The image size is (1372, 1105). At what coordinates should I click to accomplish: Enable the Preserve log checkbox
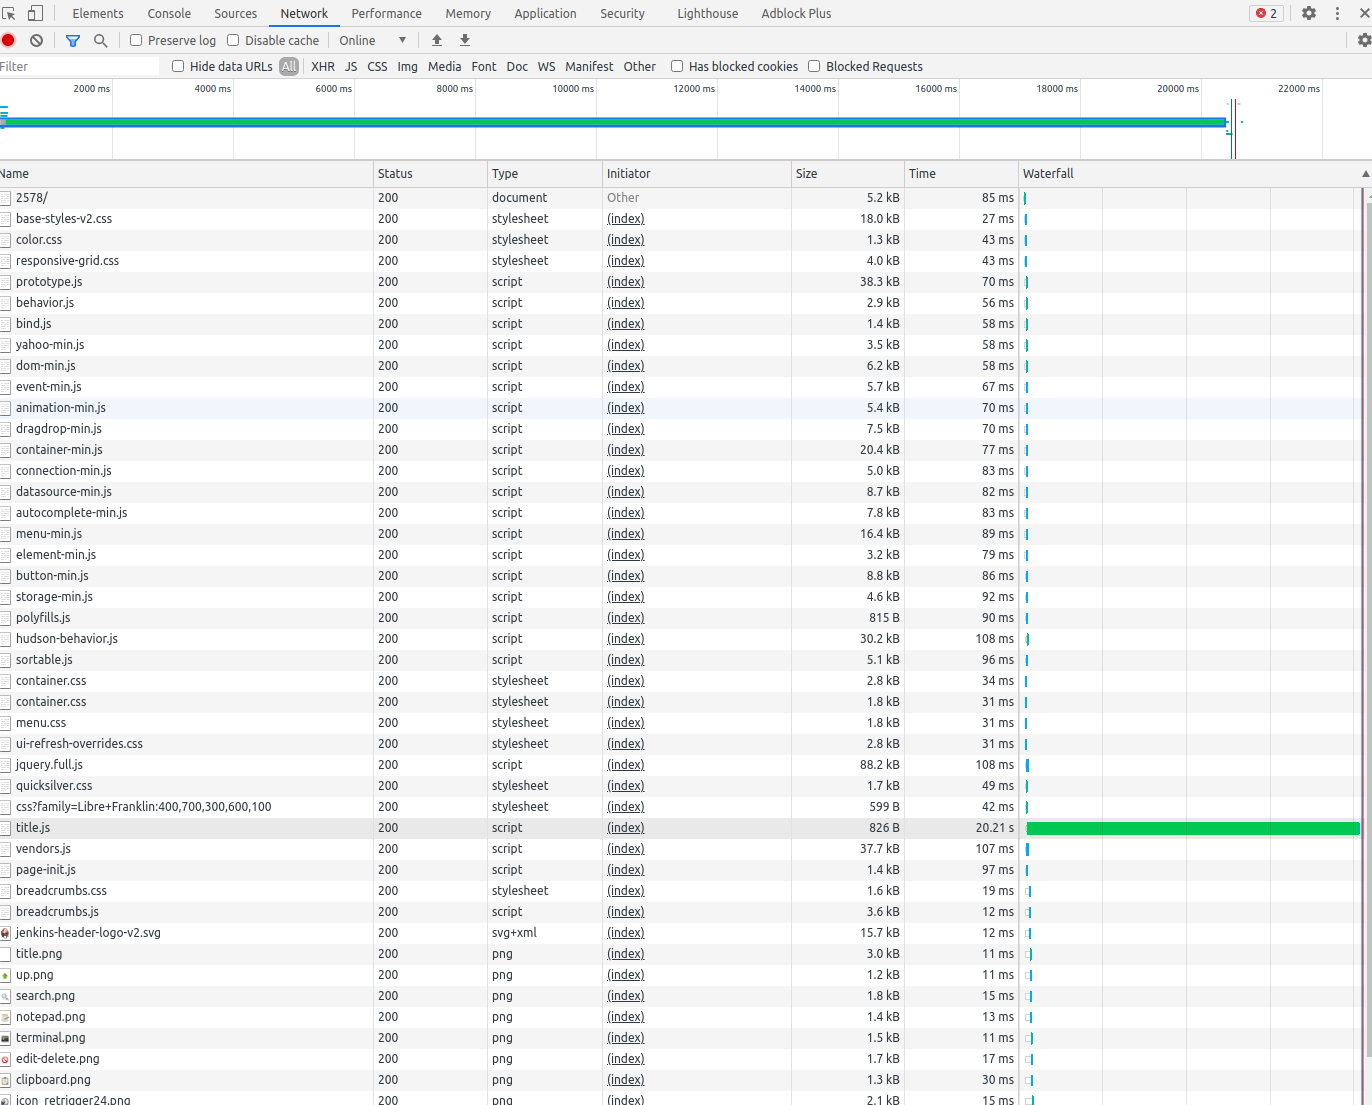pyautogui.click(x=137, y=40)
